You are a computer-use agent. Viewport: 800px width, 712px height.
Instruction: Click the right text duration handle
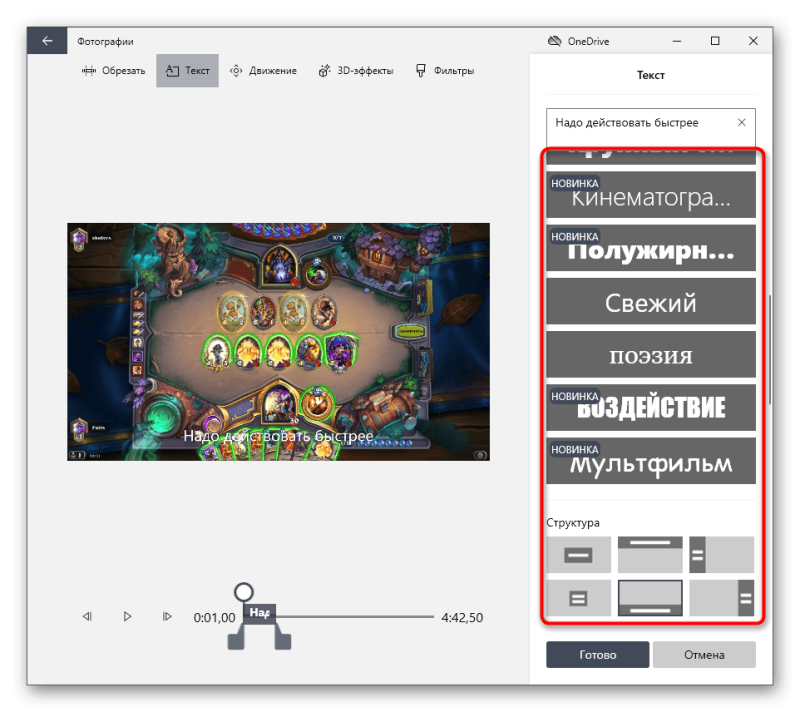(x=283, y=642)
